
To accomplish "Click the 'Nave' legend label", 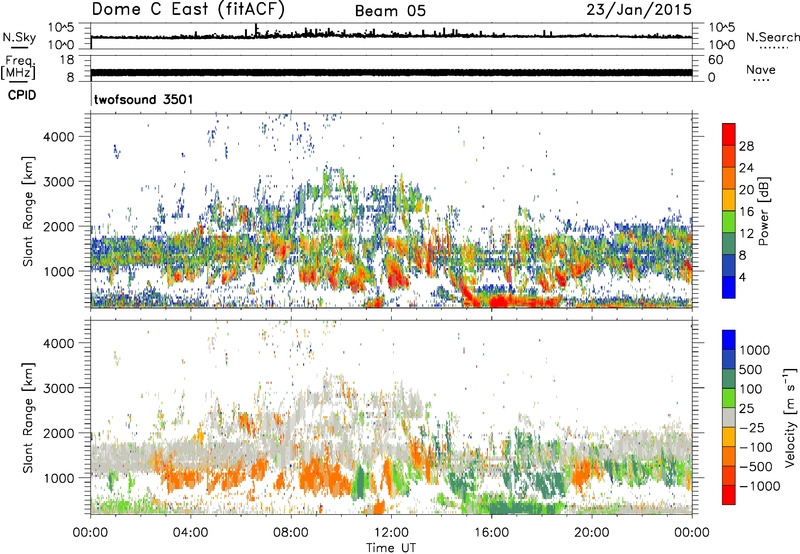I will click(x=761, y=69).
